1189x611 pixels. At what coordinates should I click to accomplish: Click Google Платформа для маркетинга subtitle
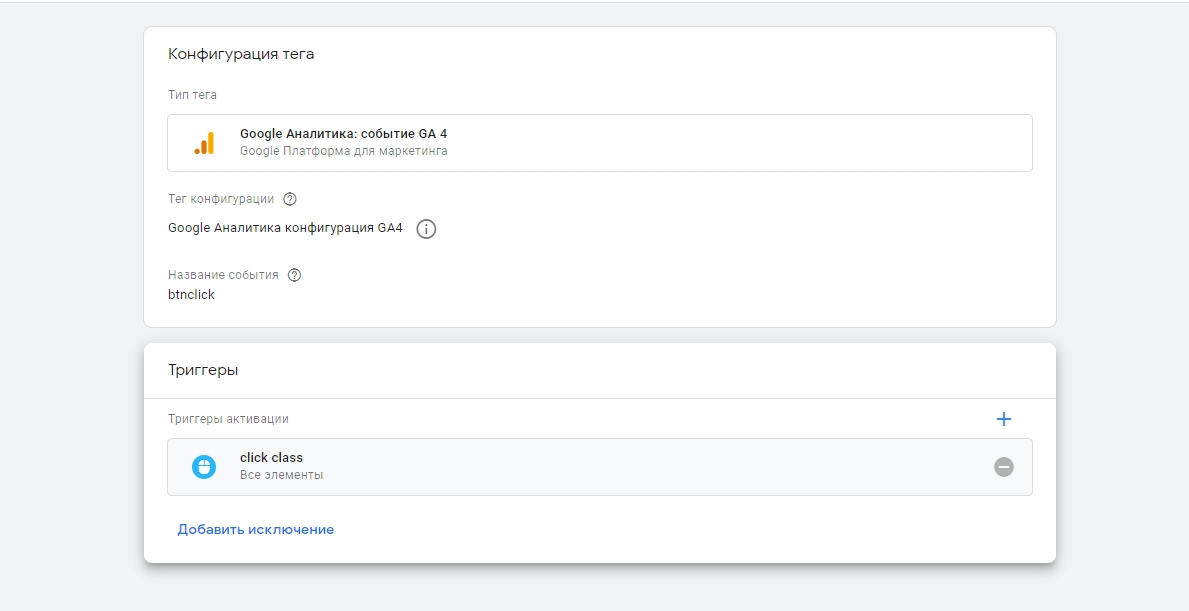(344, 151)
